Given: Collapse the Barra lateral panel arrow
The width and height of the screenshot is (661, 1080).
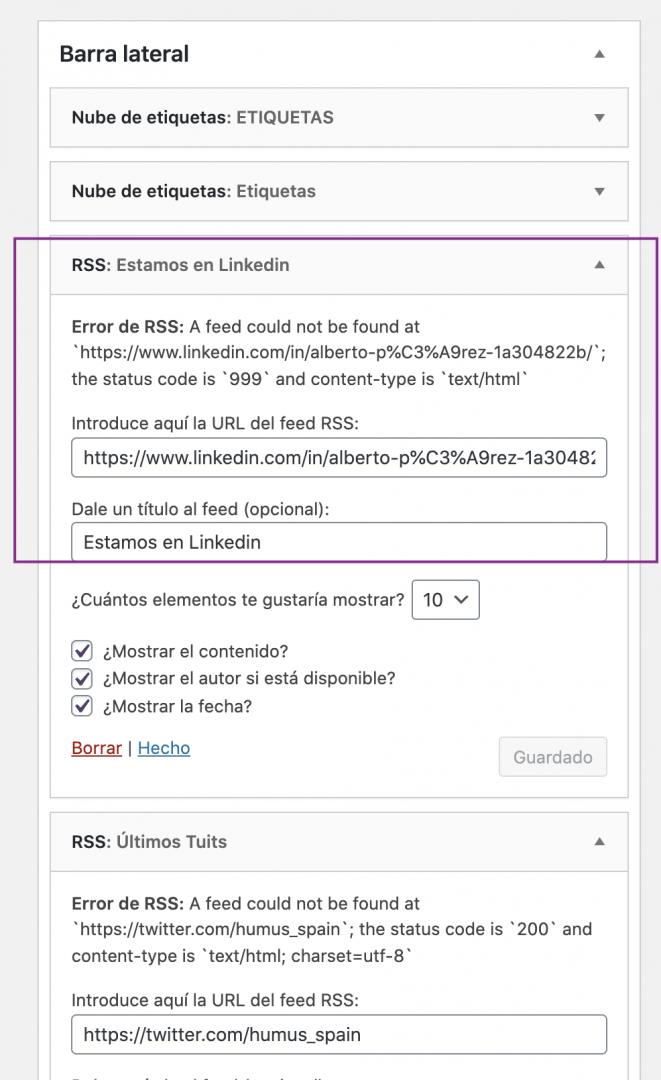Looking at the screenshot, I should tap(600, 54).
